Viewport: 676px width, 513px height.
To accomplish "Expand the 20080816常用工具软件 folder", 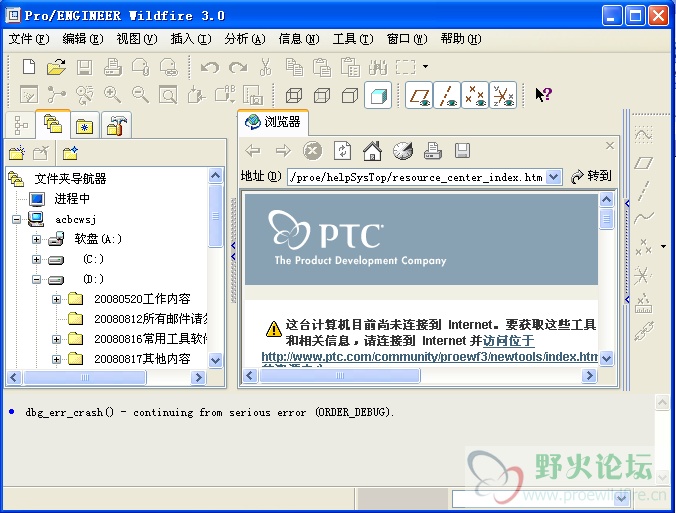I will pos(56,339).
